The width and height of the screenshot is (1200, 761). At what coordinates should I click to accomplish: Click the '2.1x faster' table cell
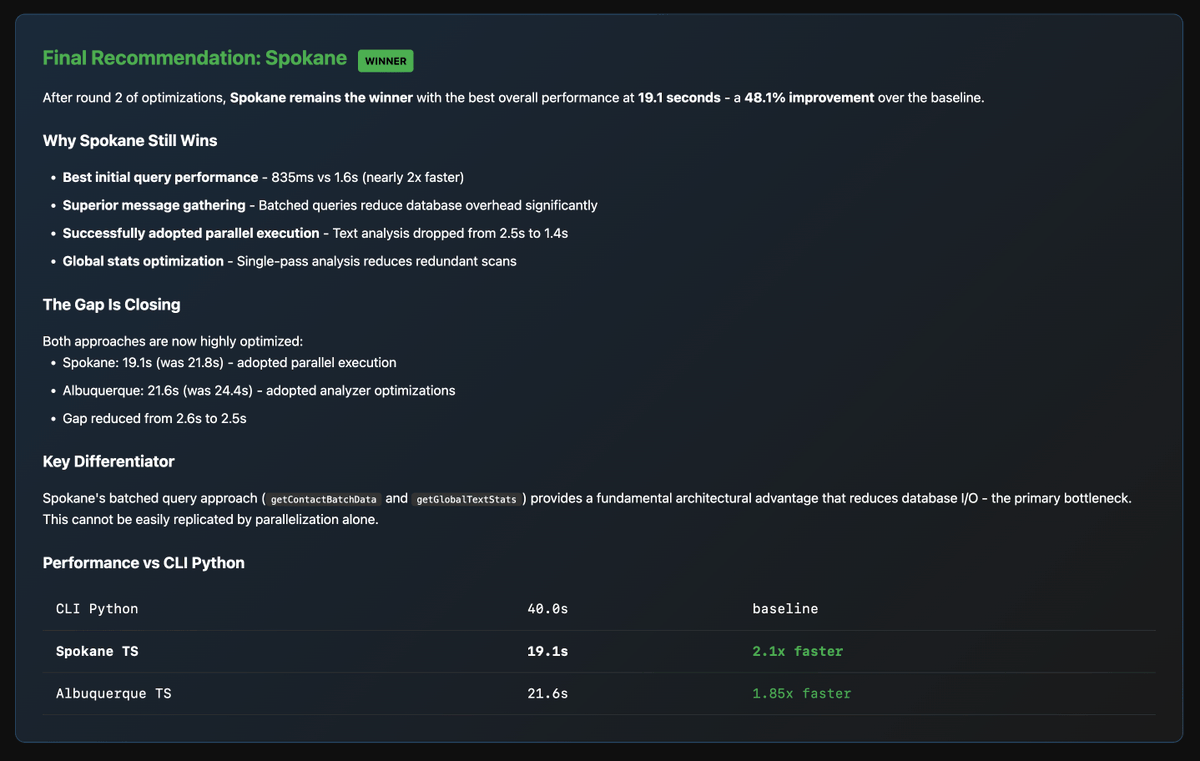798,651
